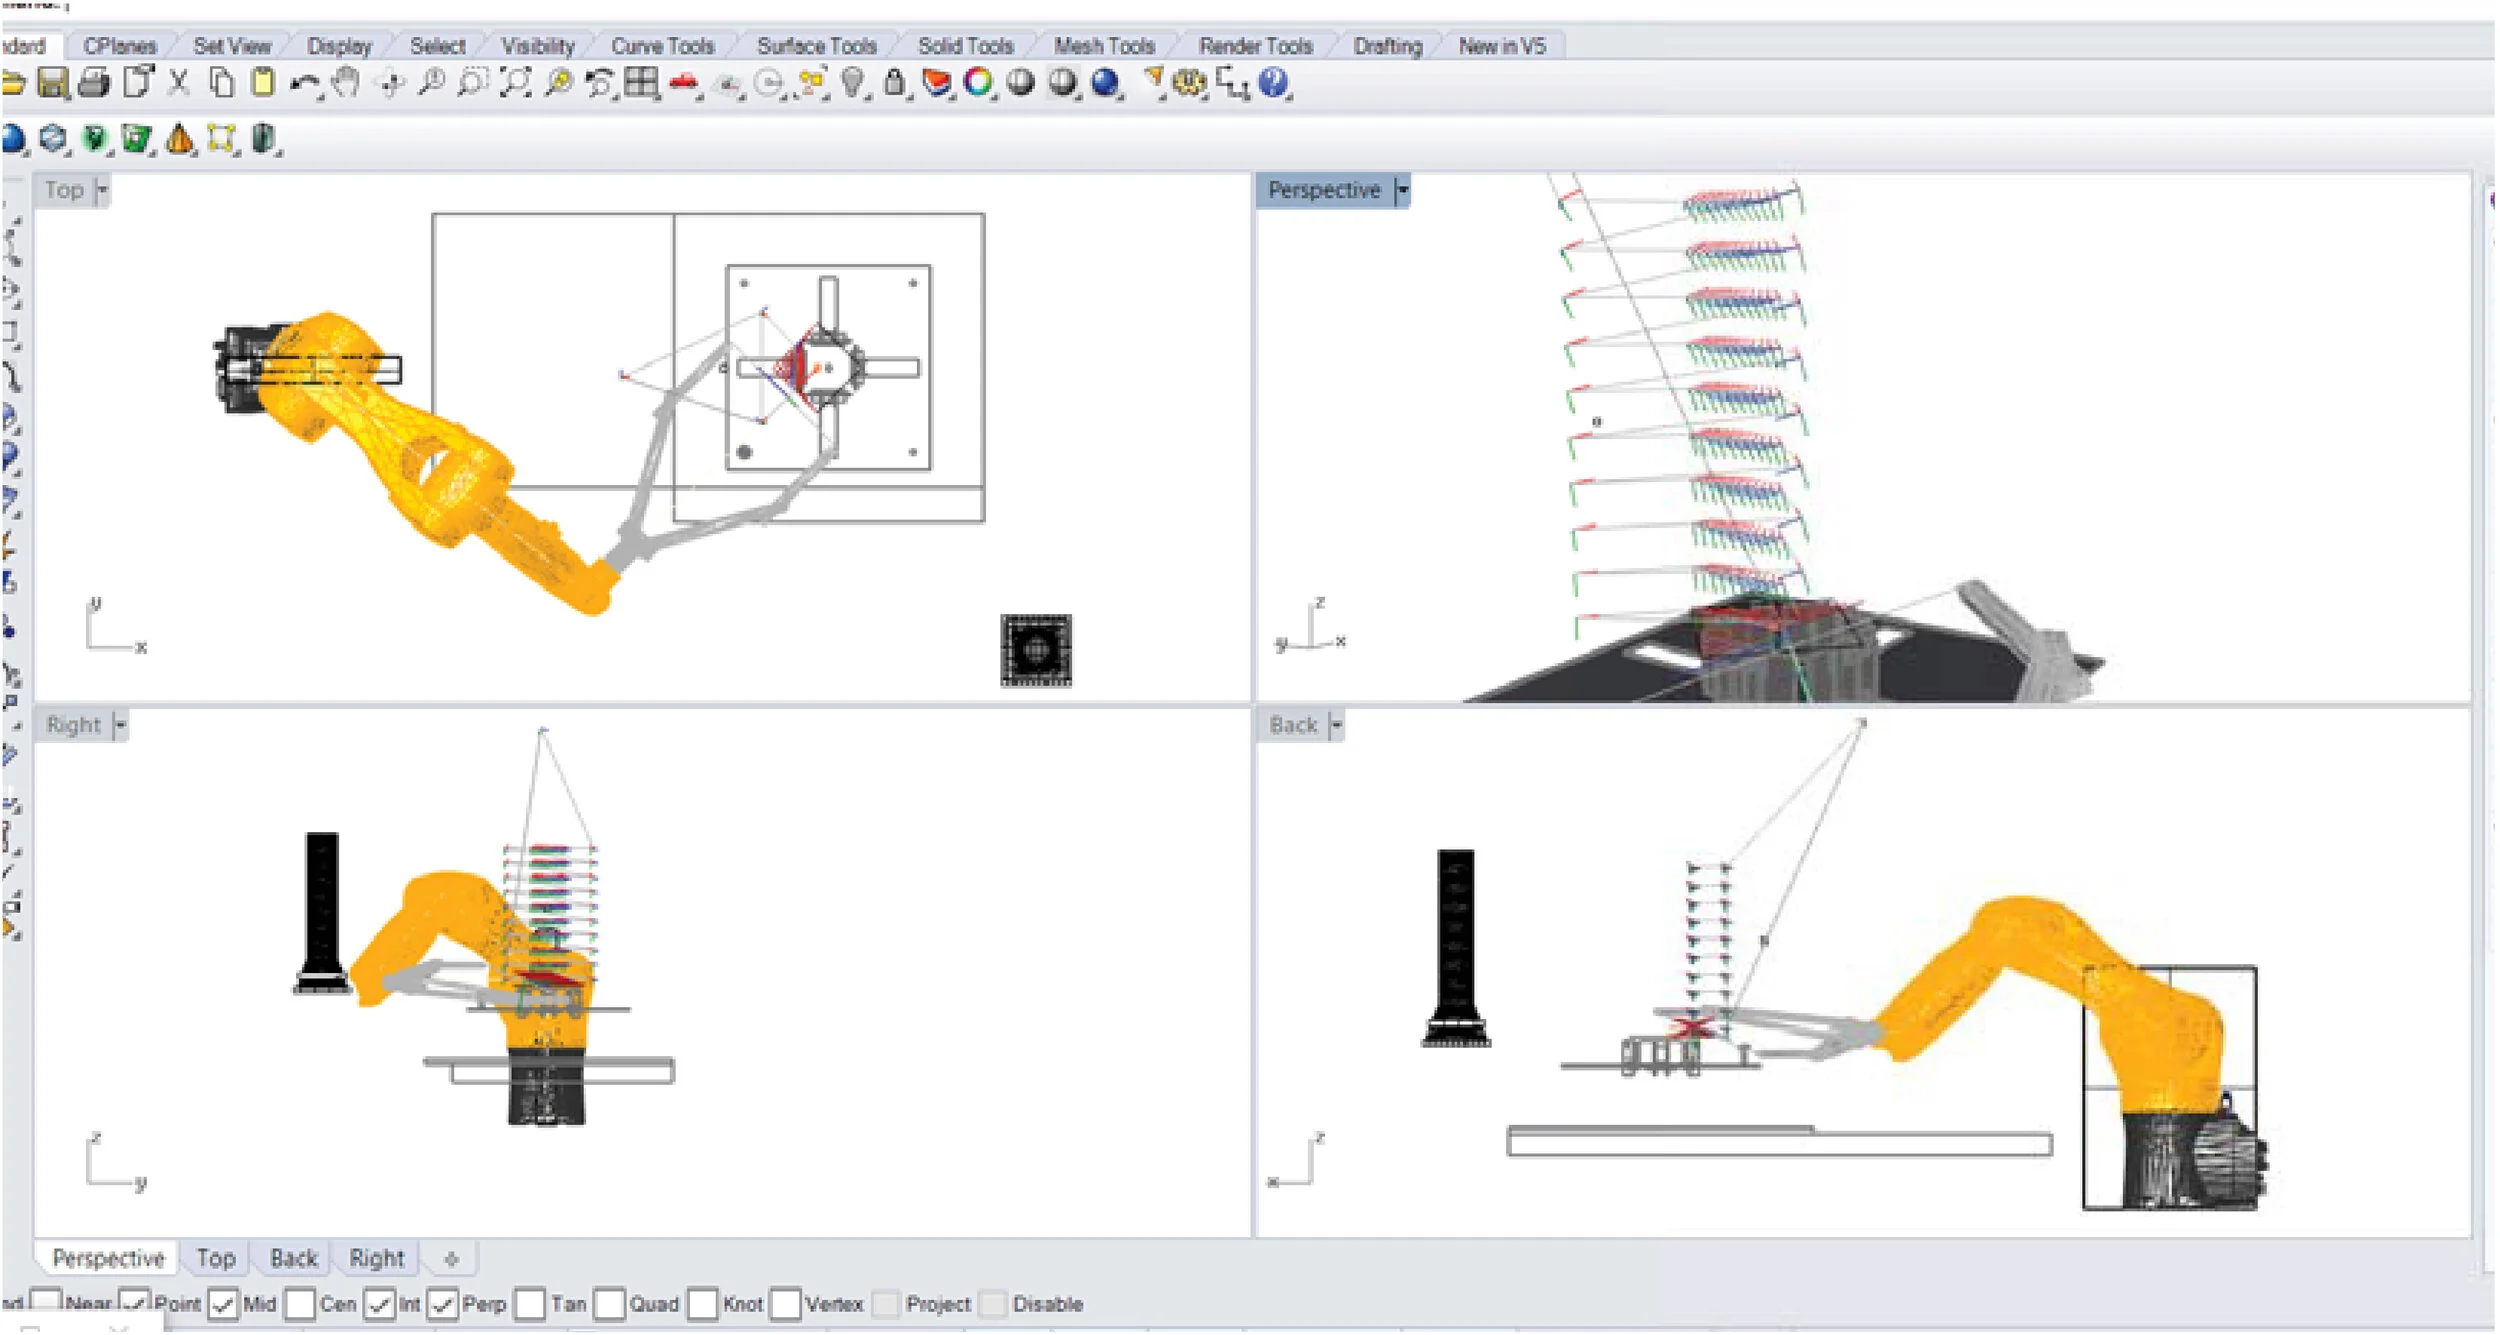Click the orange cone icon in second toolbar
The height and width of the screenshot is (1335, 2500).
pyautogui.click(x=180, y=140)
